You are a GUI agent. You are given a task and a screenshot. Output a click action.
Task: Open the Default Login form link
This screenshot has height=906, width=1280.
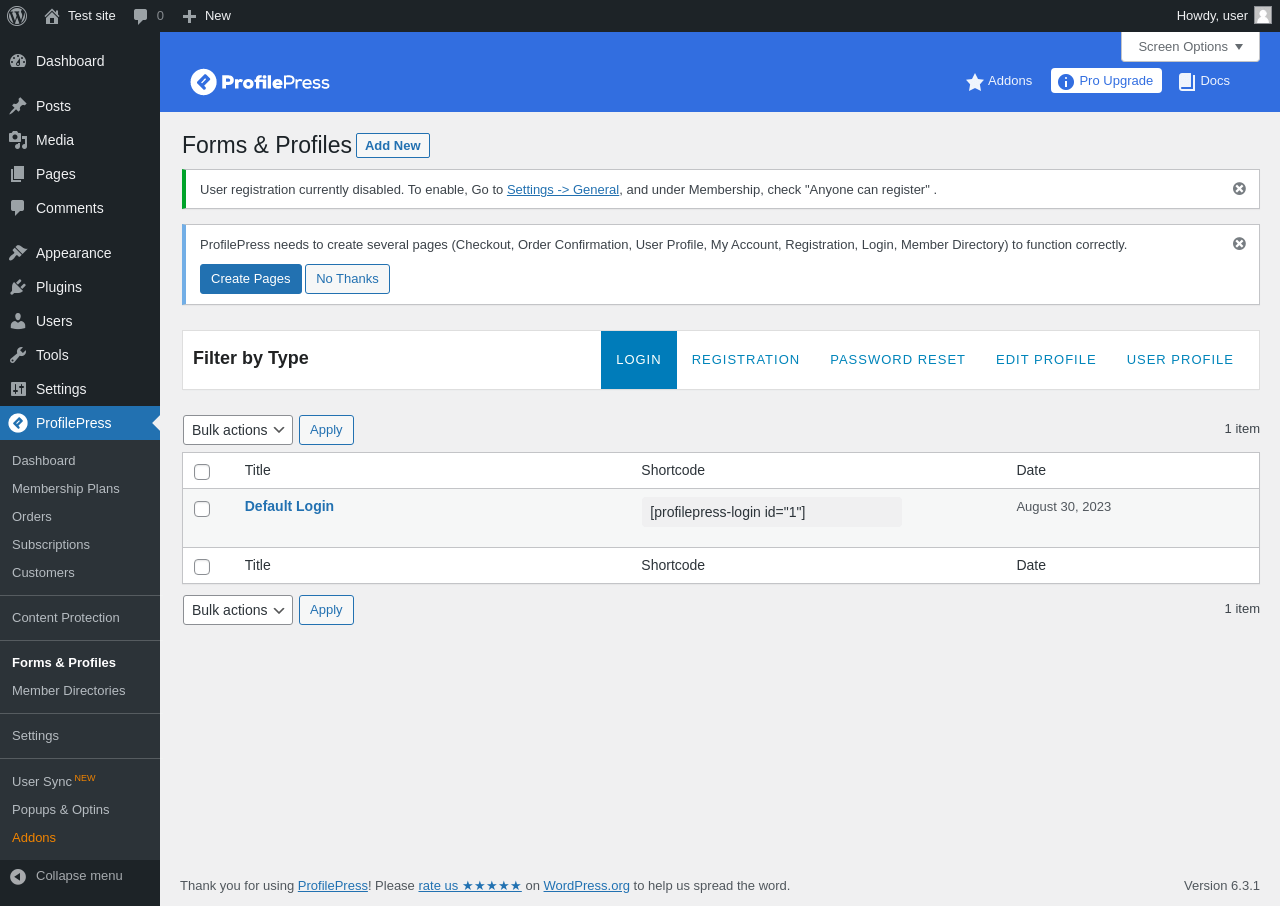click(289, 506)
